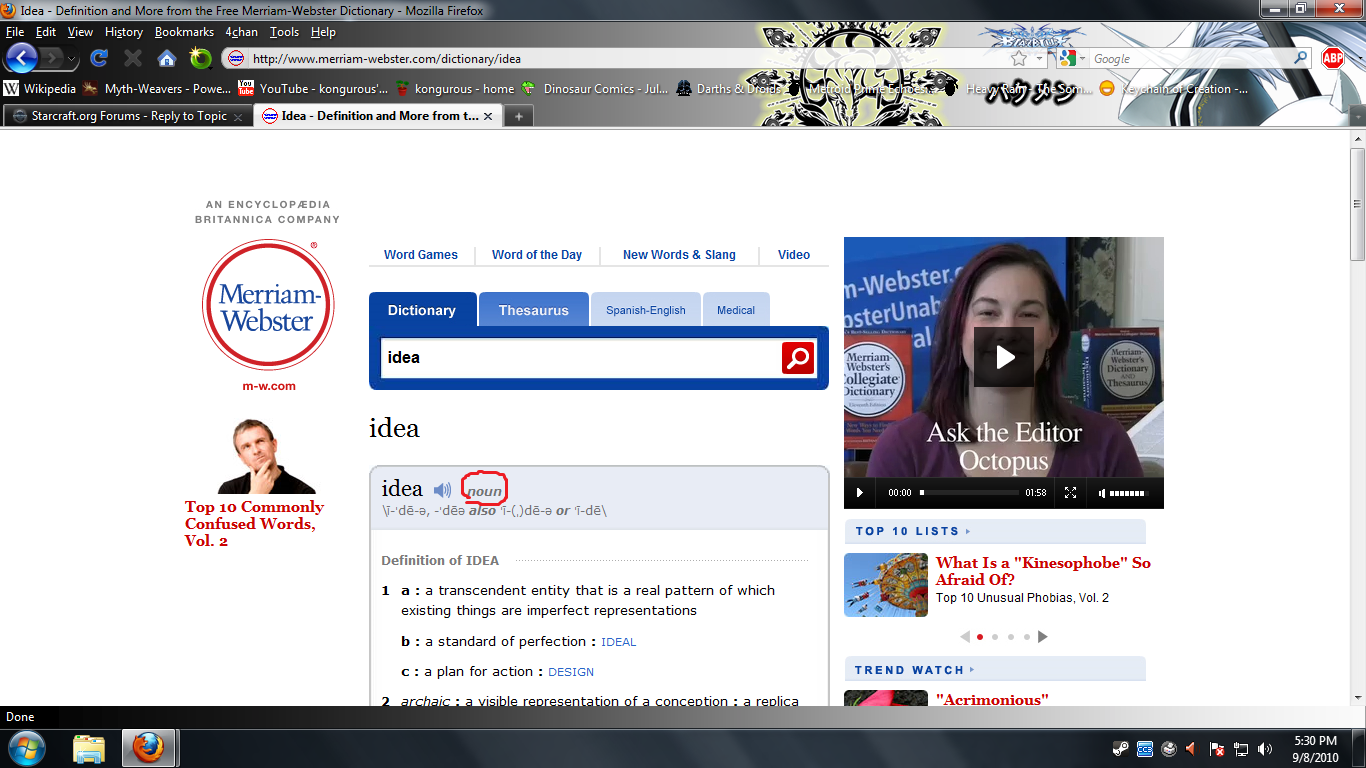Screen dimensions: 1366x768
Task: Open the Action Center flag icon
Action: (x=1217, y=748)
